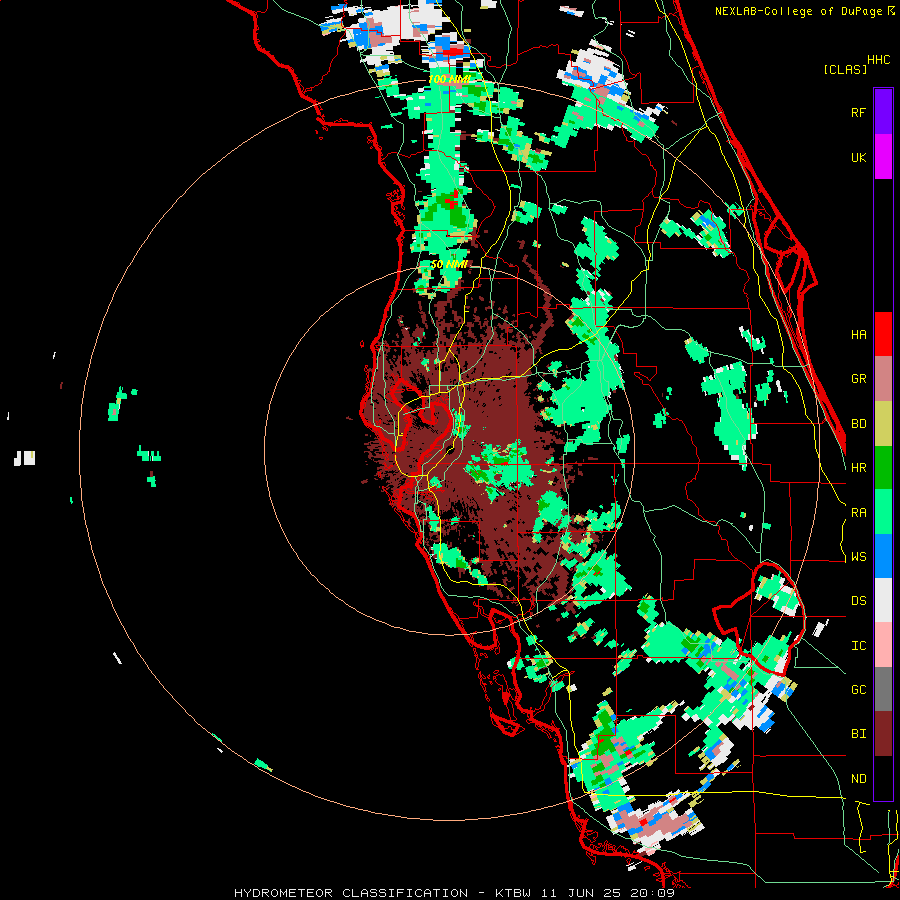The image size is (900, 900).
Task: Click the purple RF color swatch in legend
Action: point(883,111)
